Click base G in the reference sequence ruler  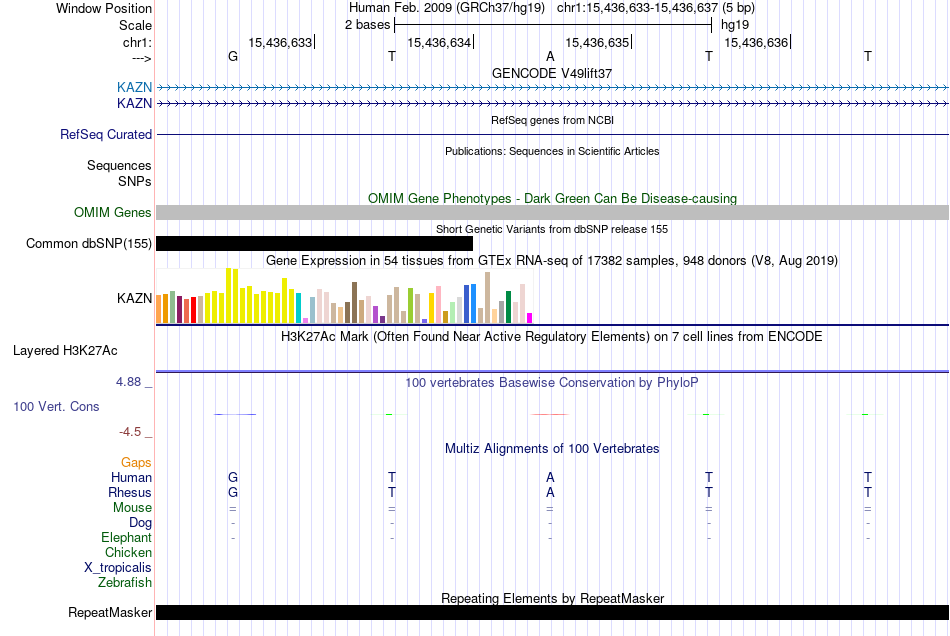(233, 56)
